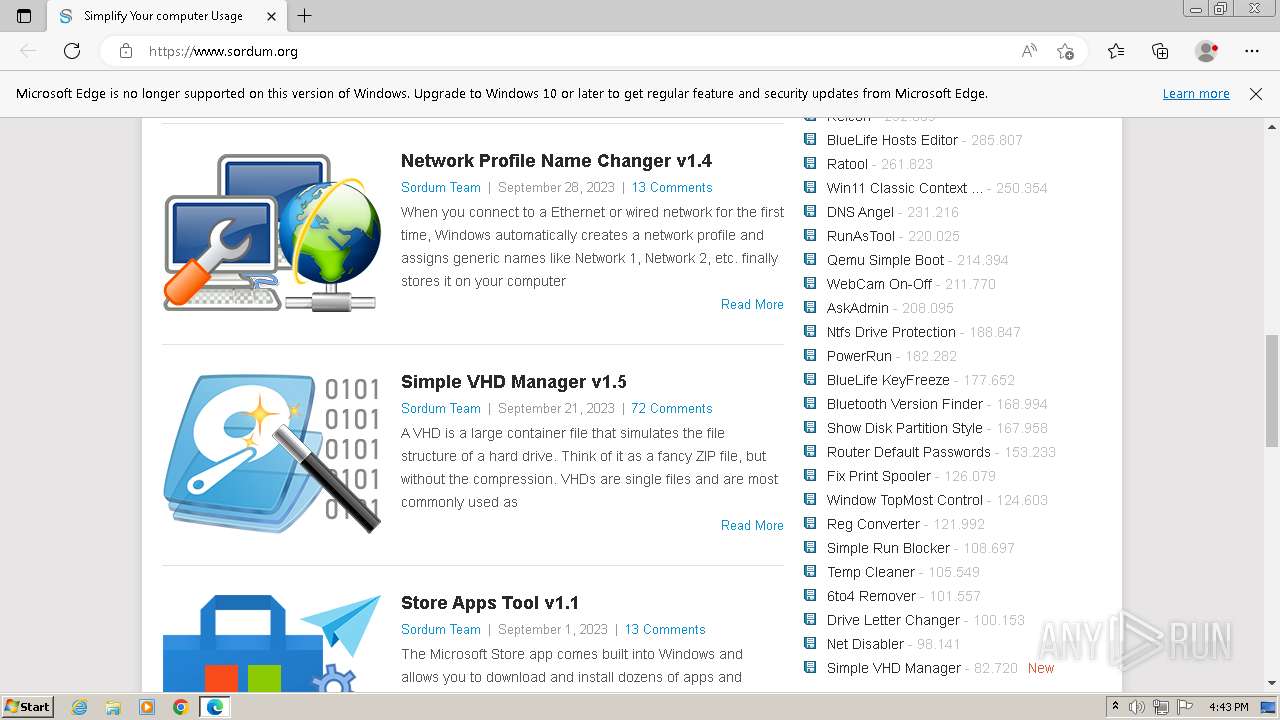
Task: Open AskAdmin in the sidebar list
Action: 858,308
